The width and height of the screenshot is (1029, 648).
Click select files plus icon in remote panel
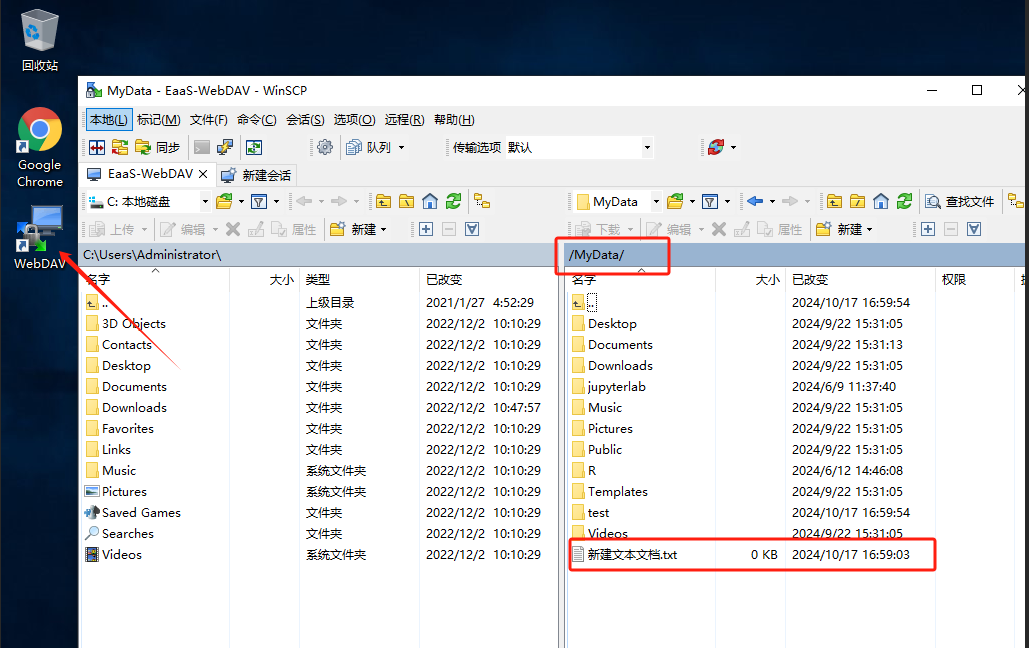(x=928, y=229)
